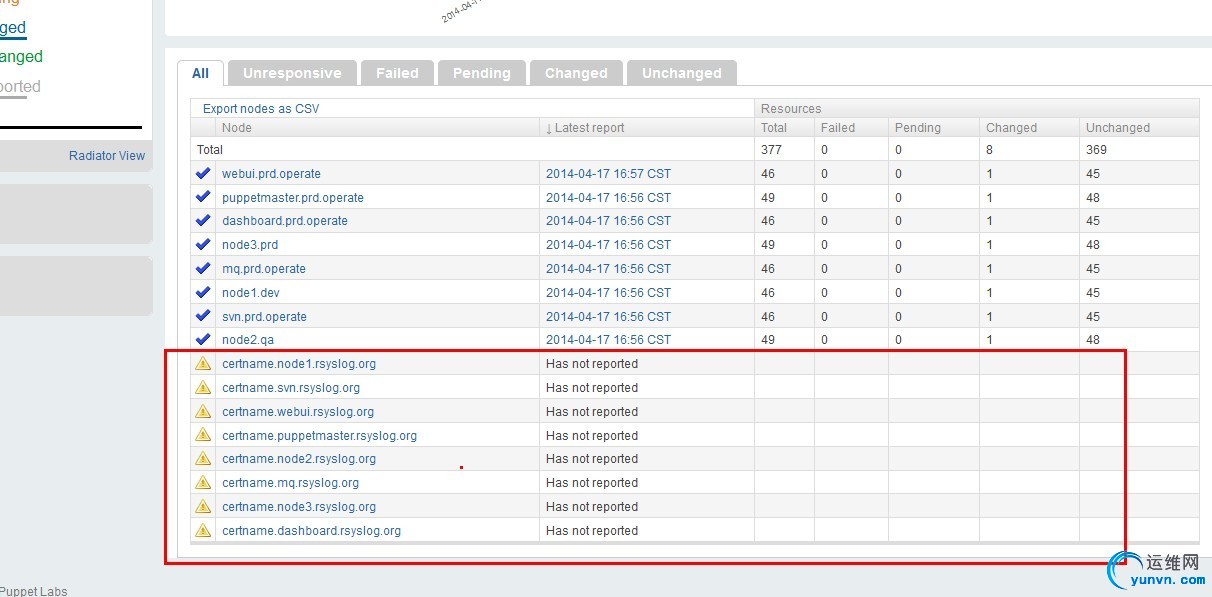Click the checkmark icon beside dashboard.prd.operate
The image size is (1212, 597).
click(203, 221)
